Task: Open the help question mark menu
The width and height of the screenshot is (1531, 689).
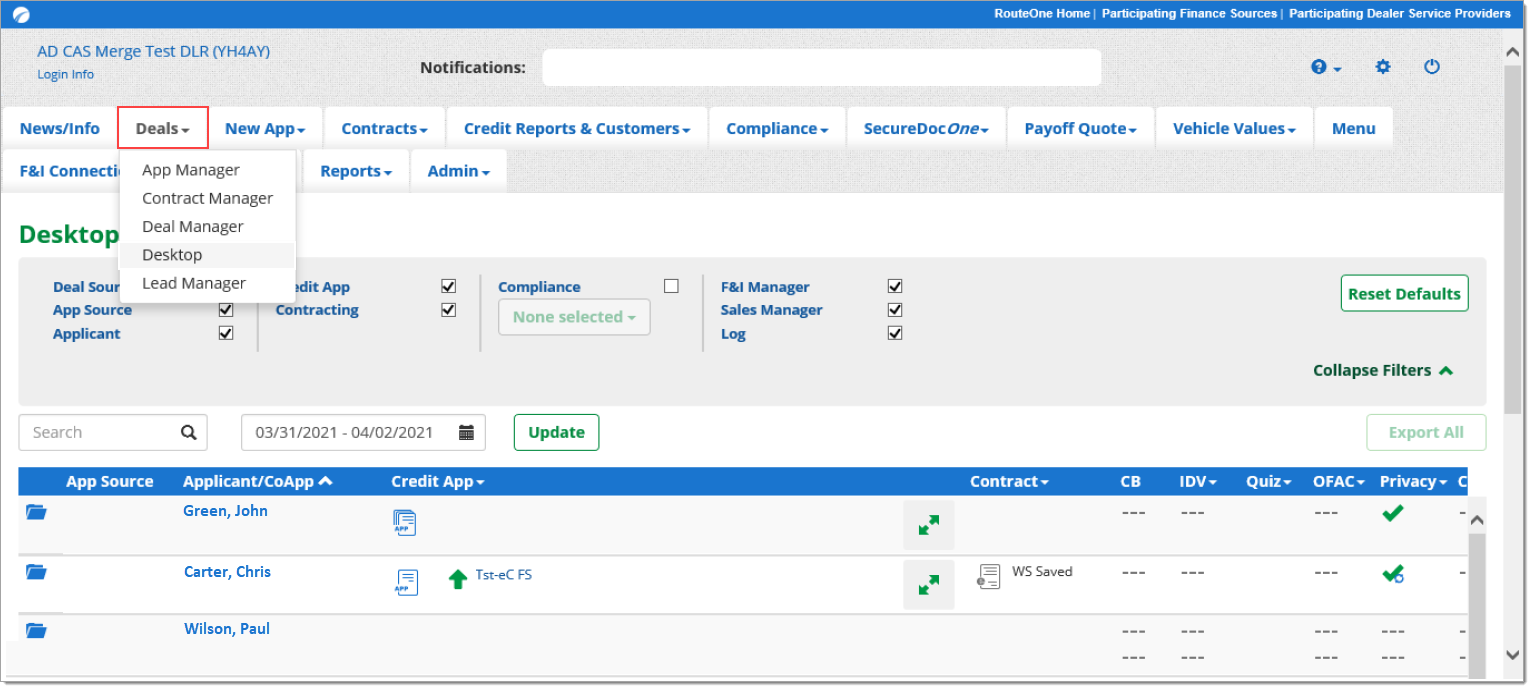Action: [x=1325, y=67]
